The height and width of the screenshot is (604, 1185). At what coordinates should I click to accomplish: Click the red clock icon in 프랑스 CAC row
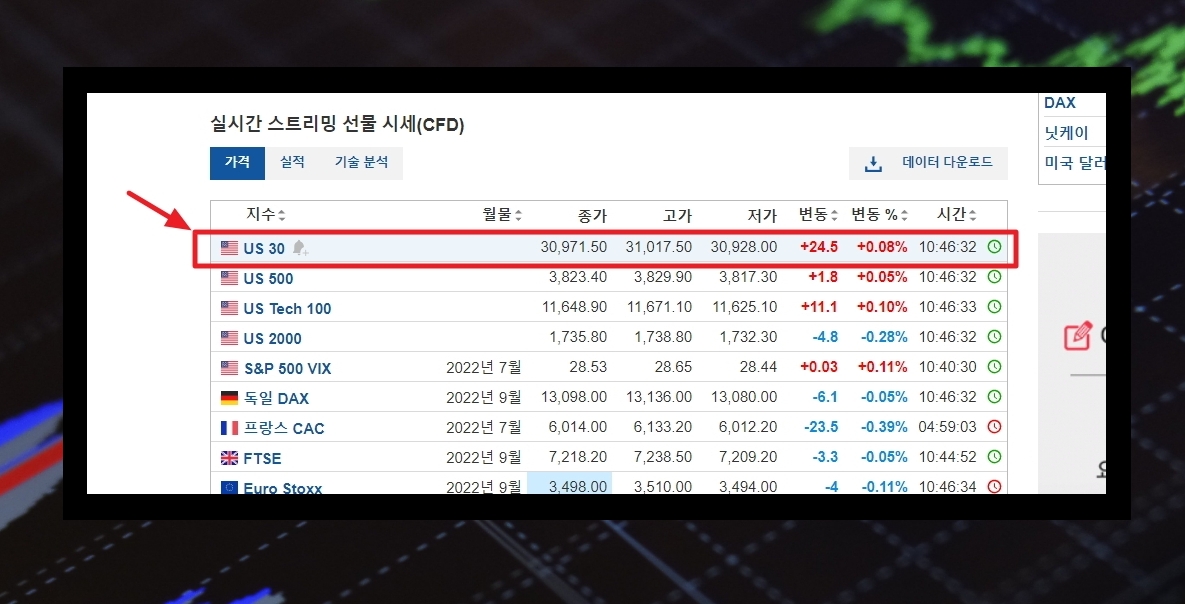pyautogui.click(x=995, y=426)
